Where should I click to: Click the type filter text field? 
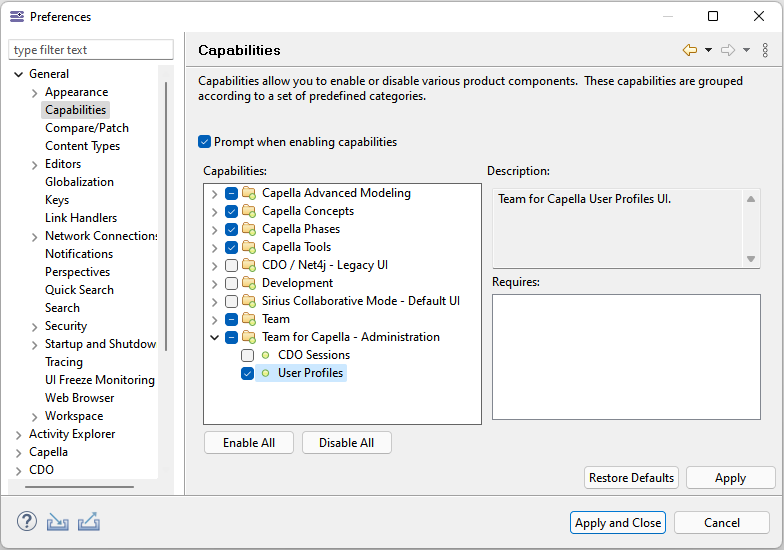point(90,50)
